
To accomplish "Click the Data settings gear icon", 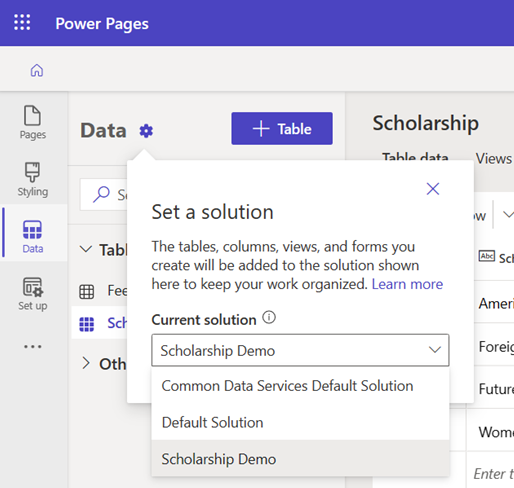I will click(146, 131).
